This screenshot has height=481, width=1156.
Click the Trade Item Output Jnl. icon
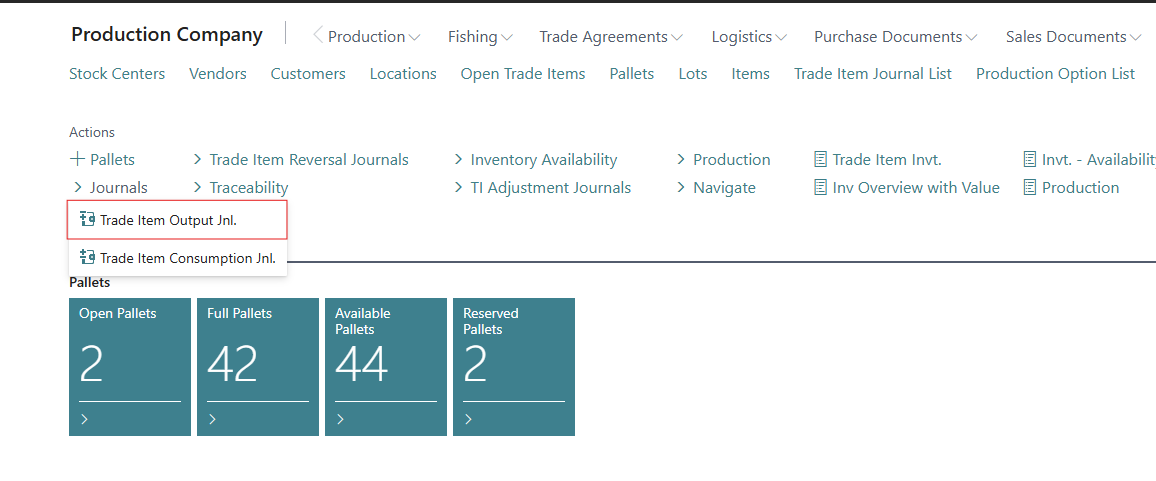(x=87, y=220)
